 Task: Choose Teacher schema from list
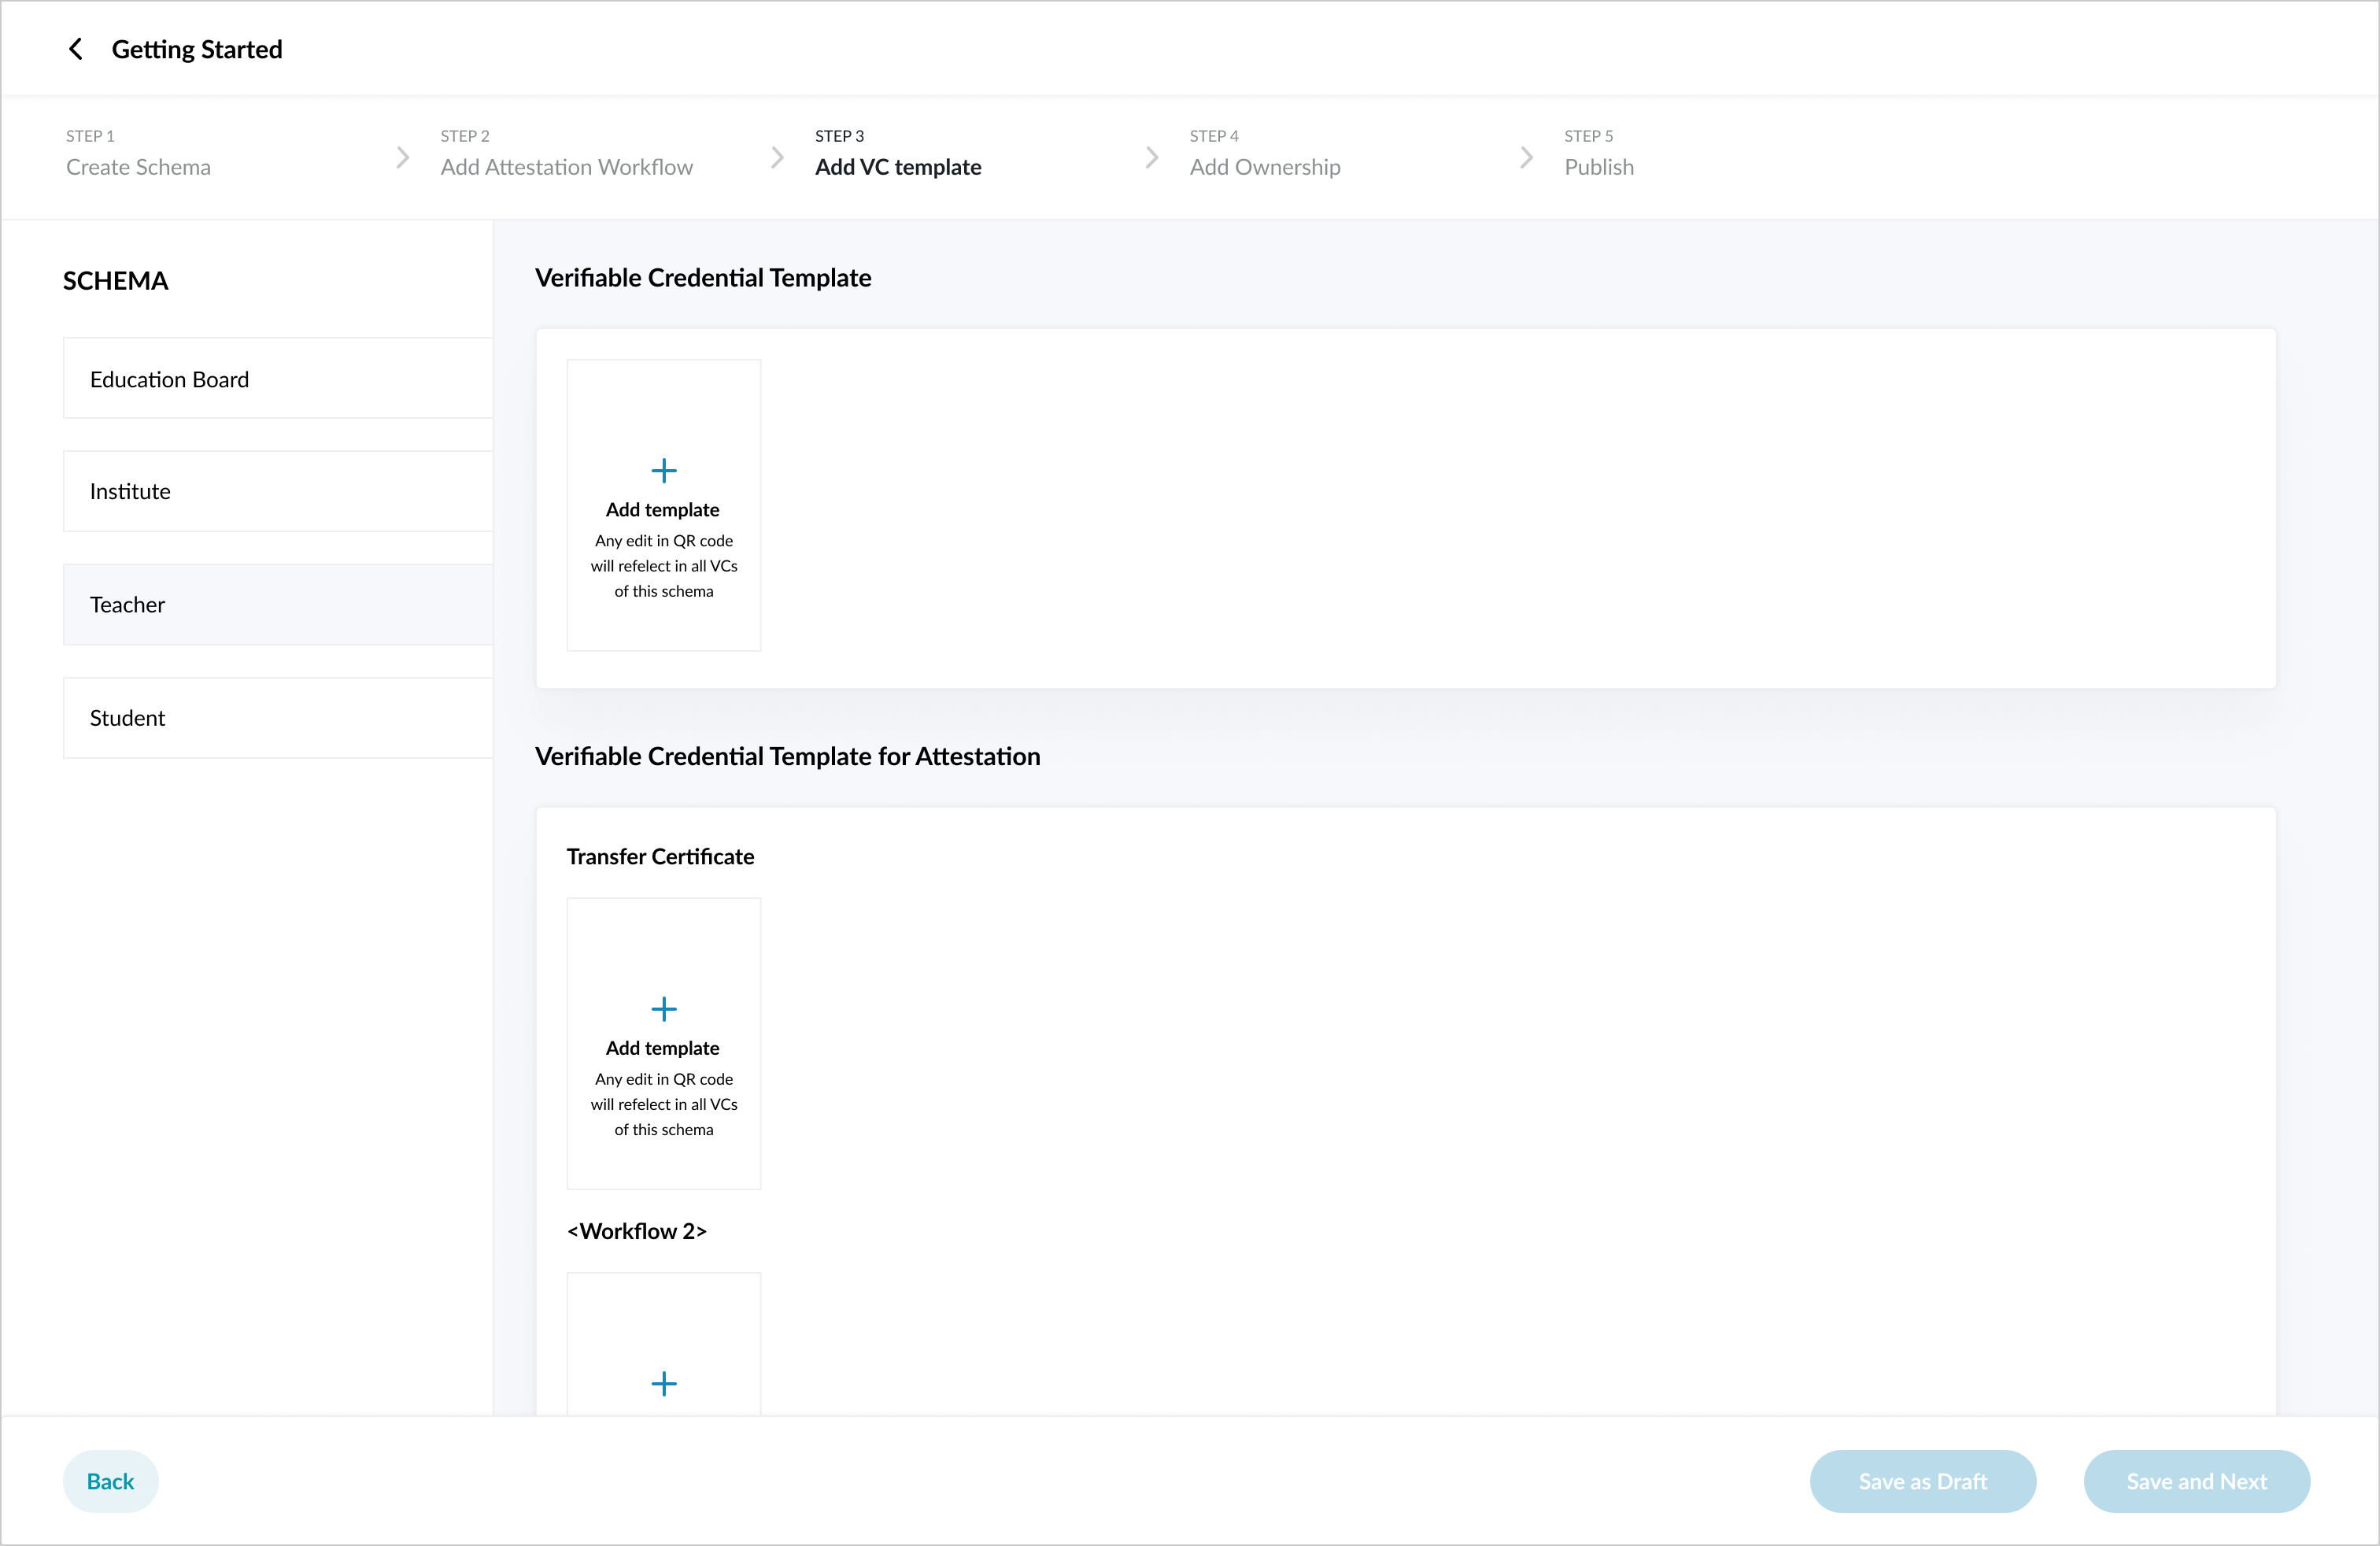click(x=277, y=604)
